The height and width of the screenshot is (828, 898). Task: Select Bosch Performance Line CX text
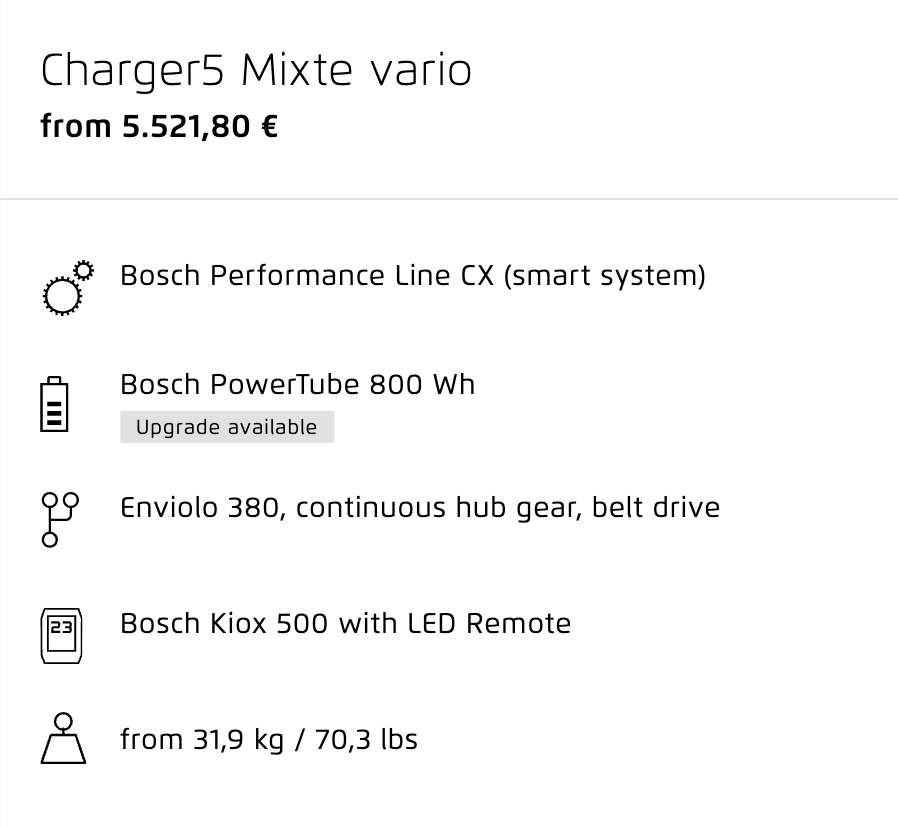[307, 275]
